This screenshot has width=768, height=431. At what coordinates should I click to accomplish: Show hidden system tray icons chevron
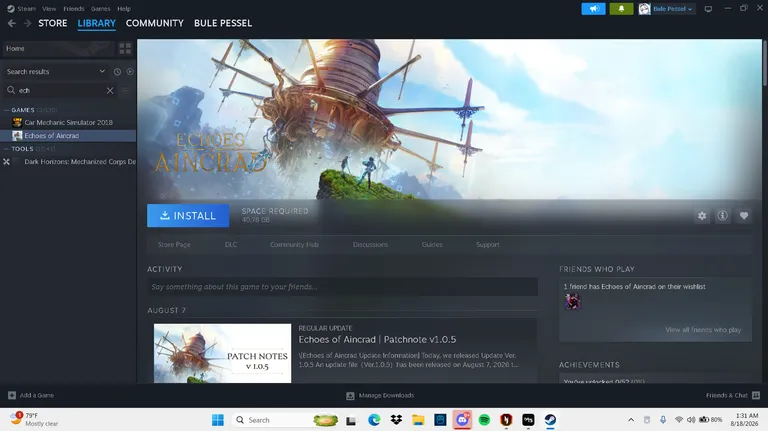[x=631, y=420]
